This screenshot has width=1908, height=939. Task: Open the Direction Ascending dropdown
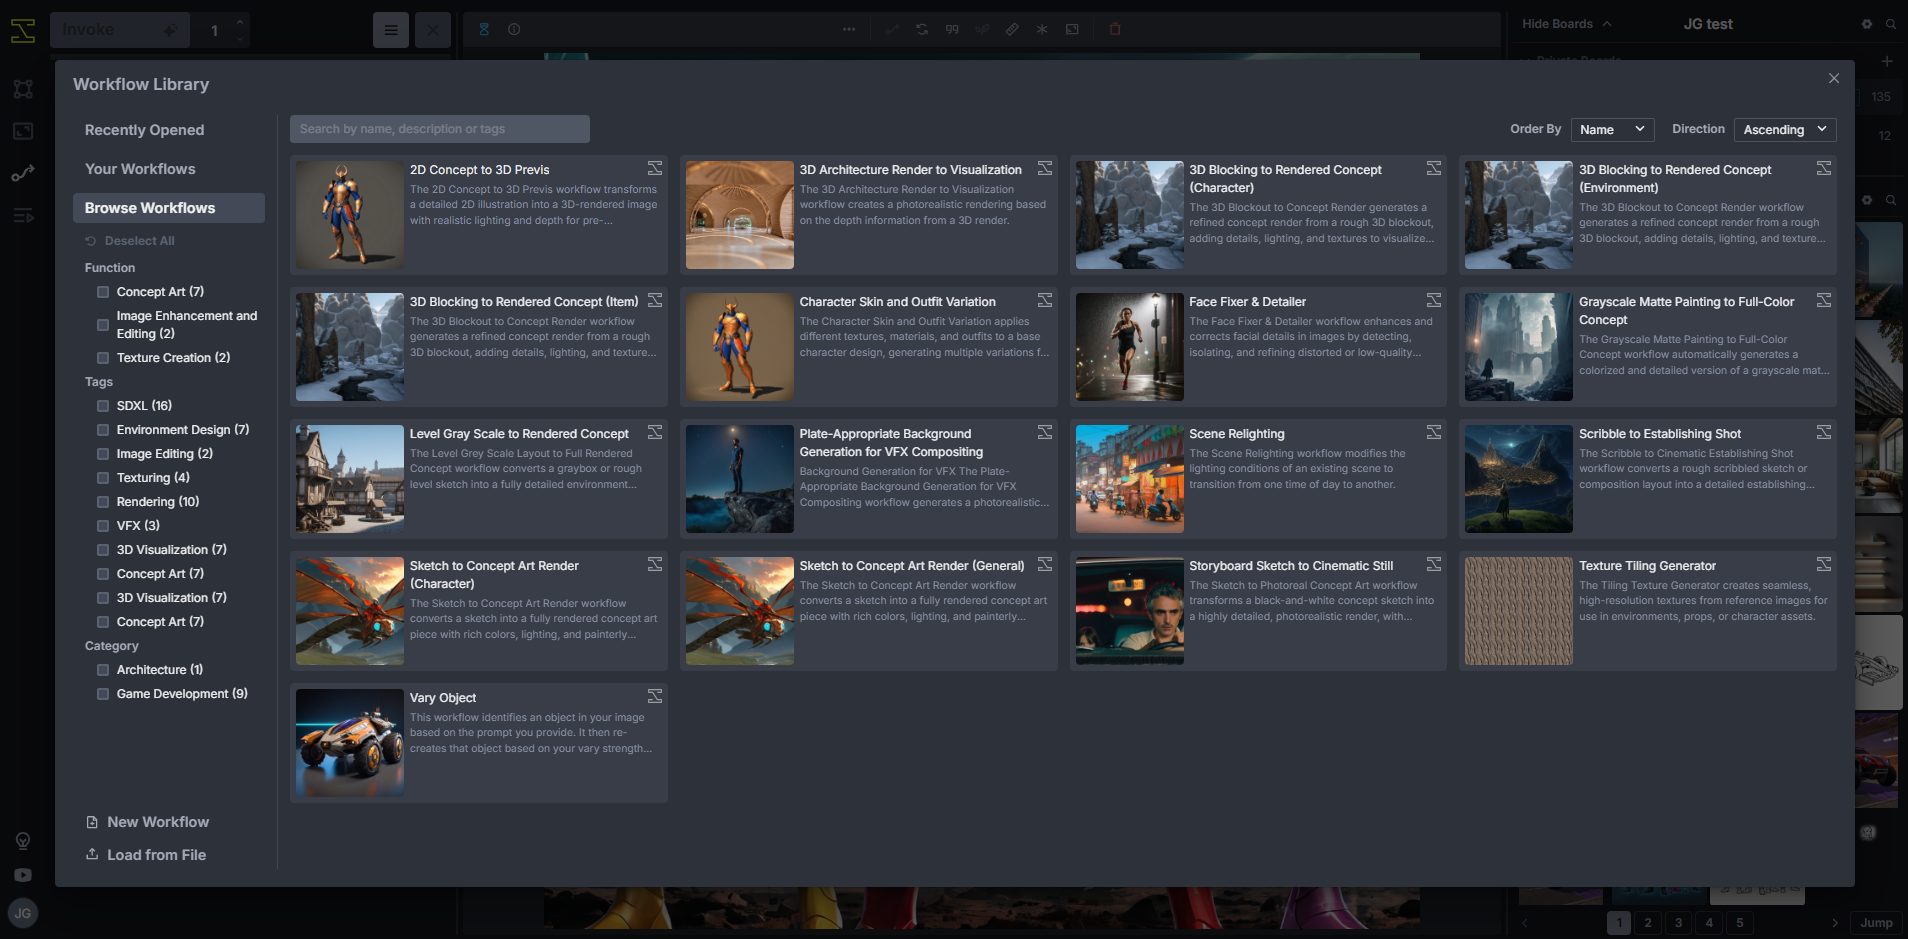pos(1785,130)
